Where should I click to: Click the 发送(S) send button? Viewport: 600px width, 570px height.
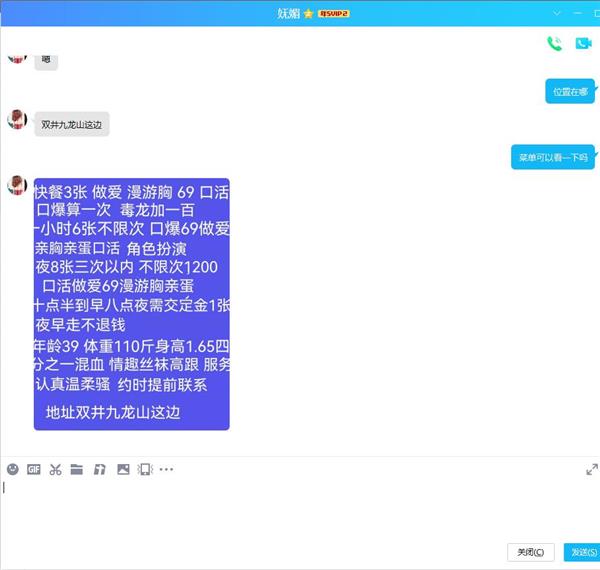click(581, 552)
